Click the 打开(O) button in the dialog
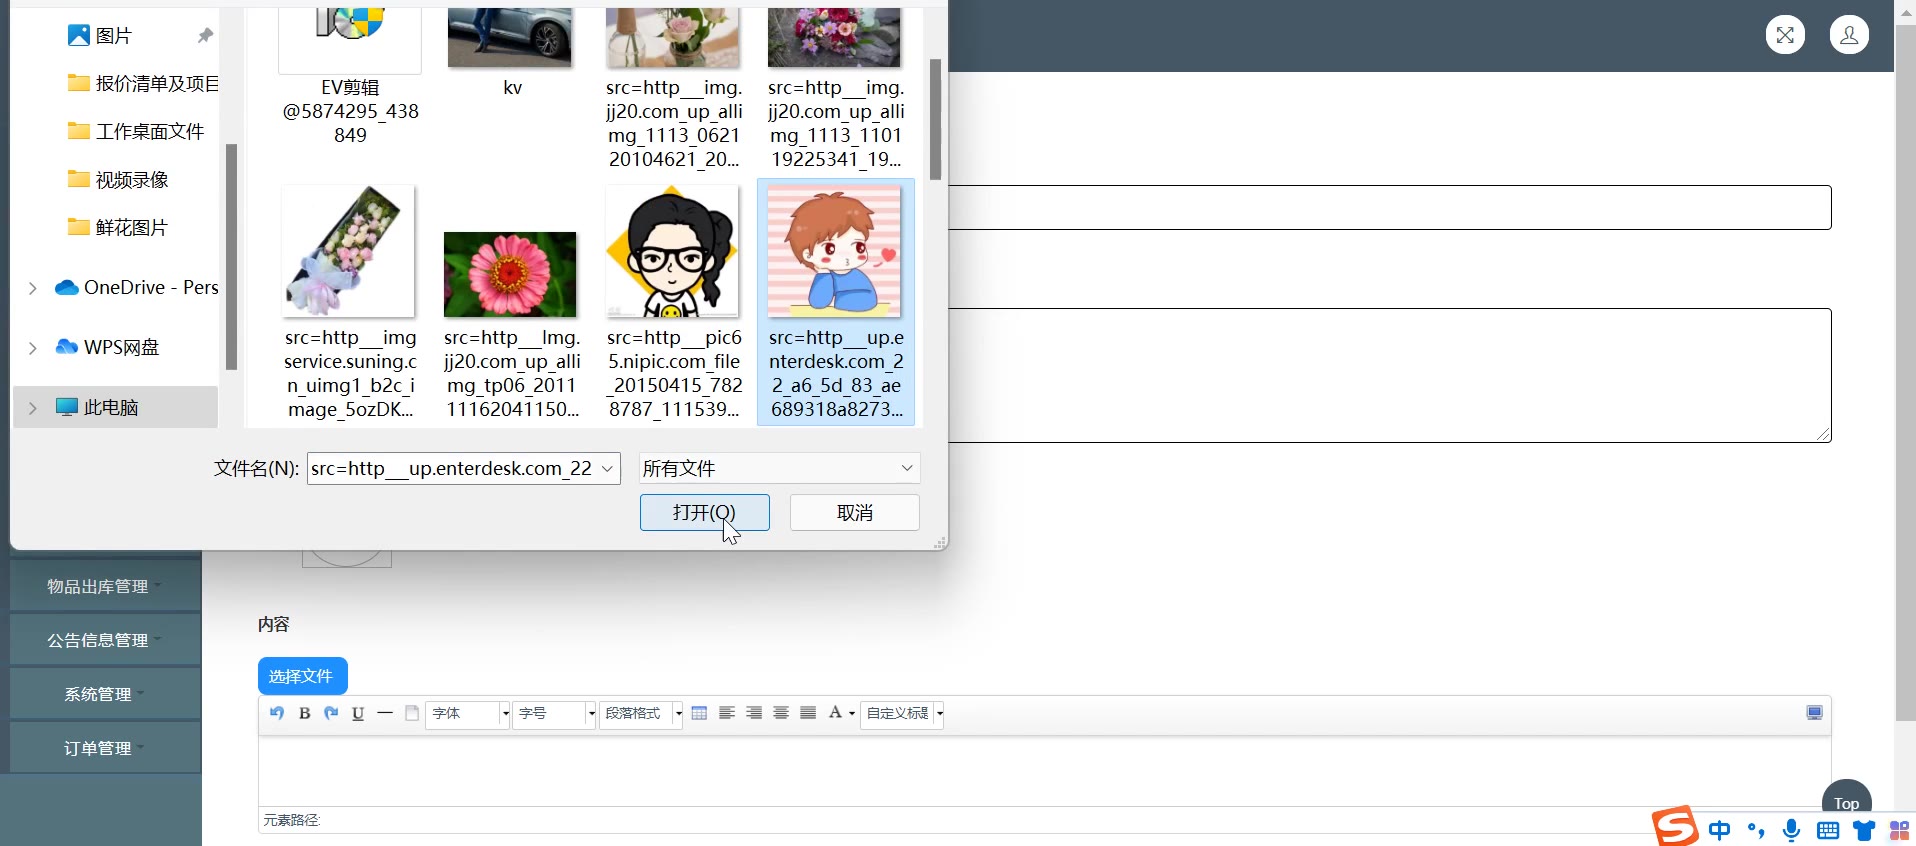This screenshot has height=846, width=1916. (x=705, y=513)
